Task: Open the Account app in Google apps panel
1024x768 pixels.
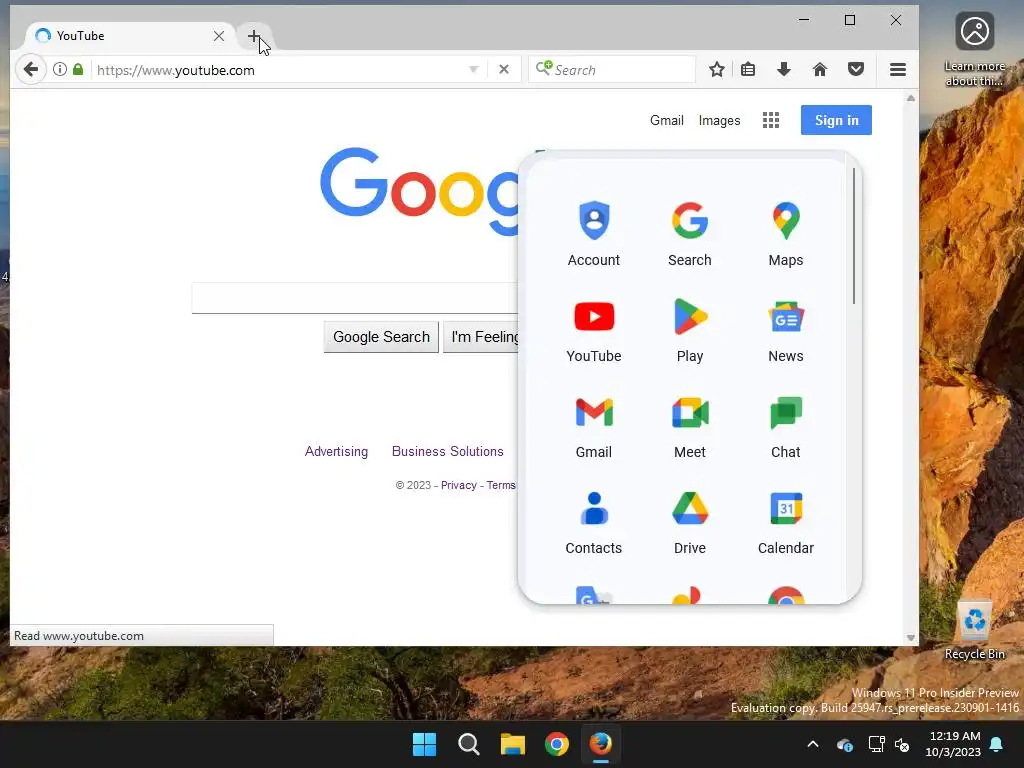Action: [x=594, y=234]
